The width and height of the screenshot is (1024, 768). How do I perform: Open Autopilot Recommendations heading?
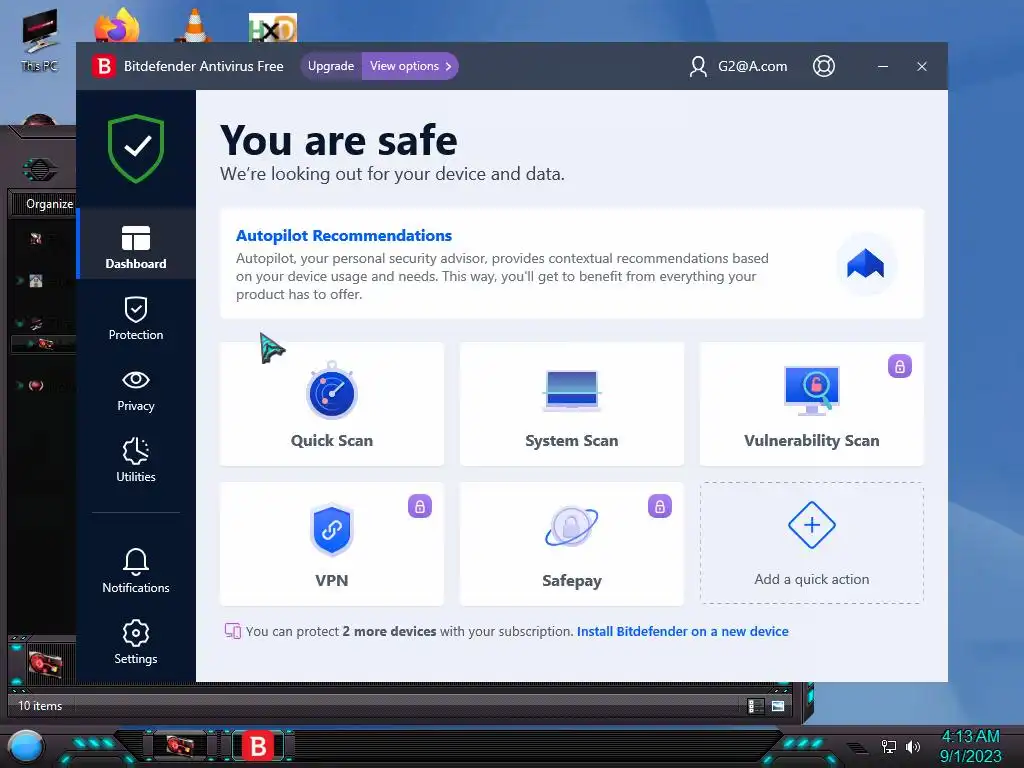tap(344, 235)
